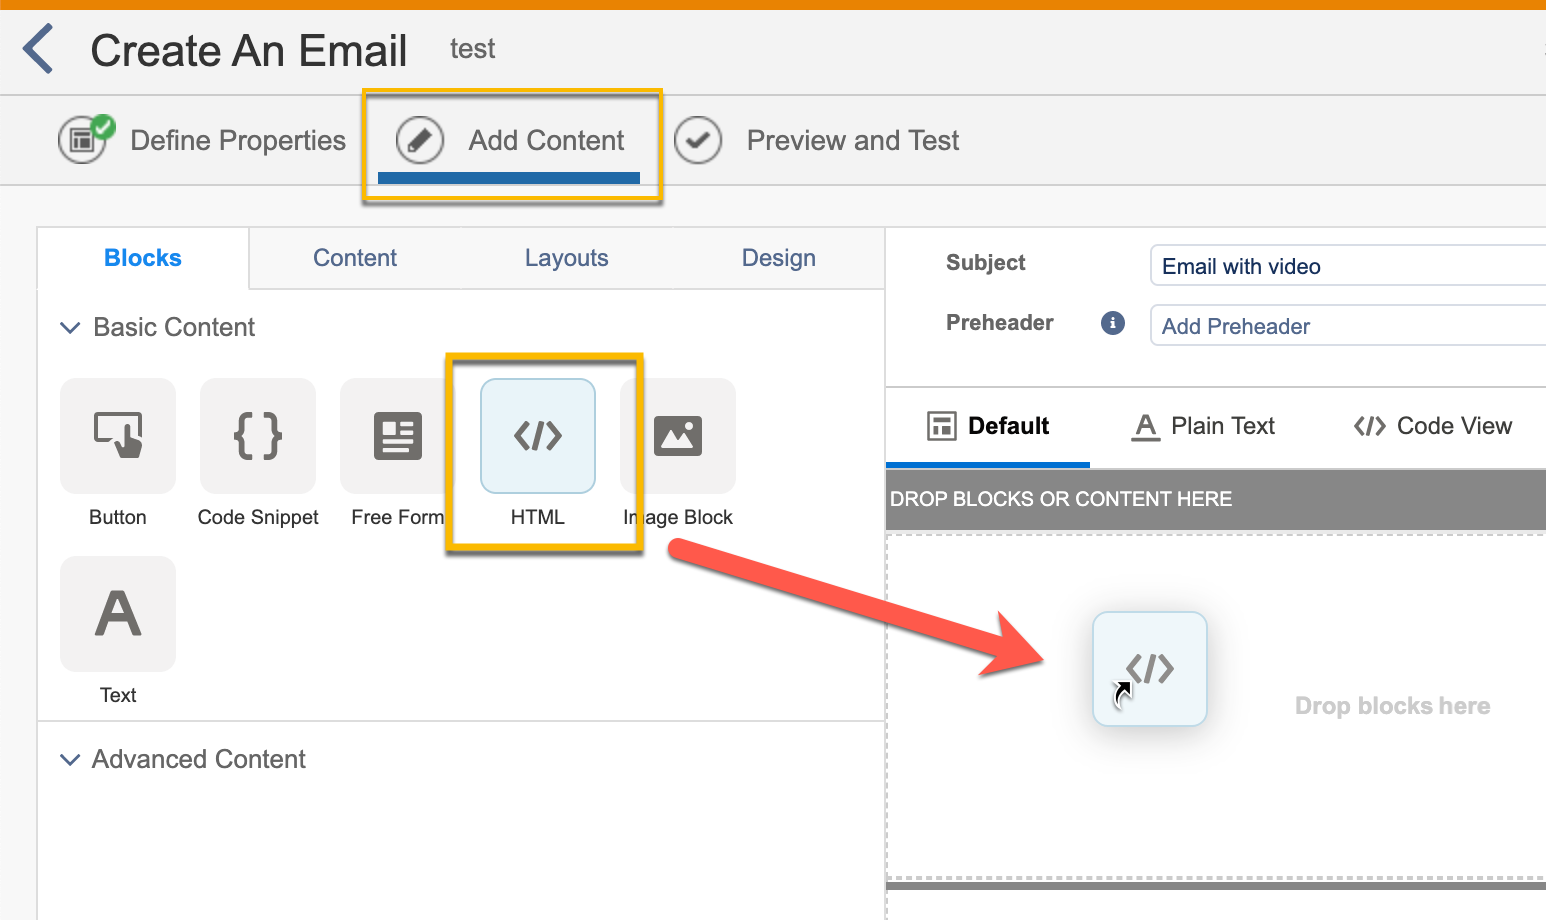Select the Image Block icon

pyautogui.click(x=678, y=436)
